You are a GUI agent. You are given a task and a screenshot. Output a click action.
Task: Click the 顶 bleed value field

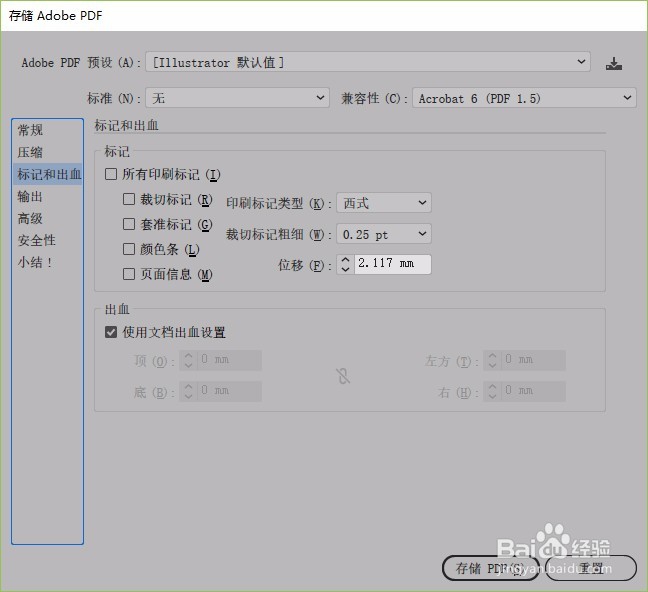(x=229, y=360)
